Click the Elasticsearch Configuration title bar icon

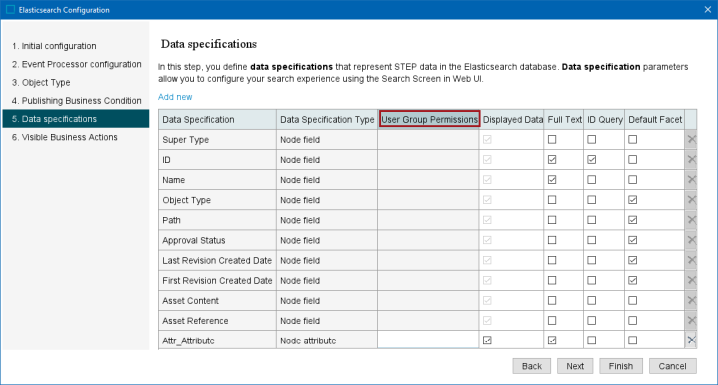(x=10, y=10)
